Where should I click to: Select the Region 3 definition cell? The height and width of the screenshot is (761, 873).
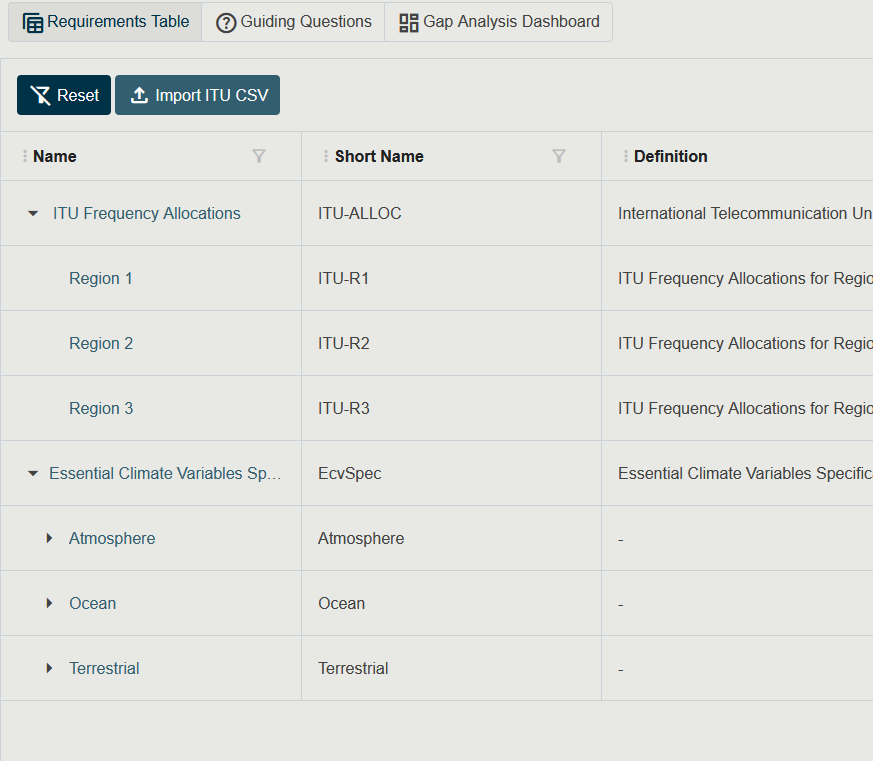[x=738, y=408]
